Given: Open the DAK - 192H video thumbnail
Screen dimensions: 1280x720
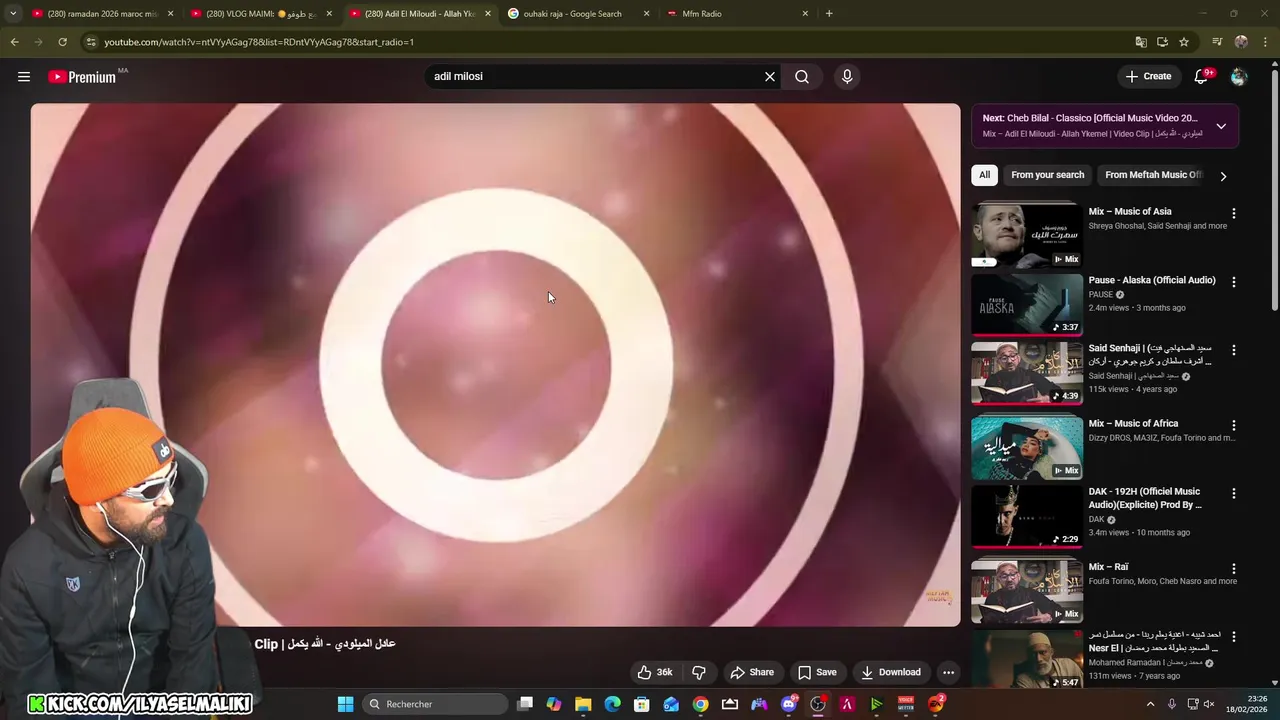Looking at the screenshot, I should (x=1027, y=516).
